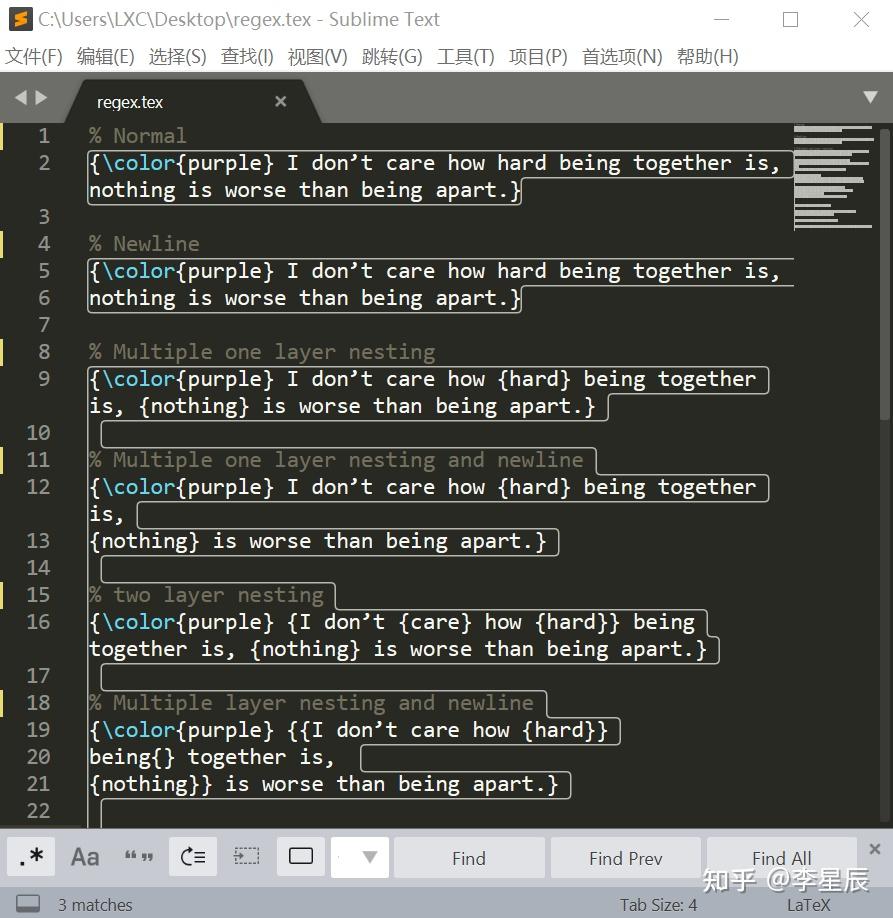The width and height of the screenshot is (893, 918).
Task: Toggle whole word matching option
Action: (139, 857)
